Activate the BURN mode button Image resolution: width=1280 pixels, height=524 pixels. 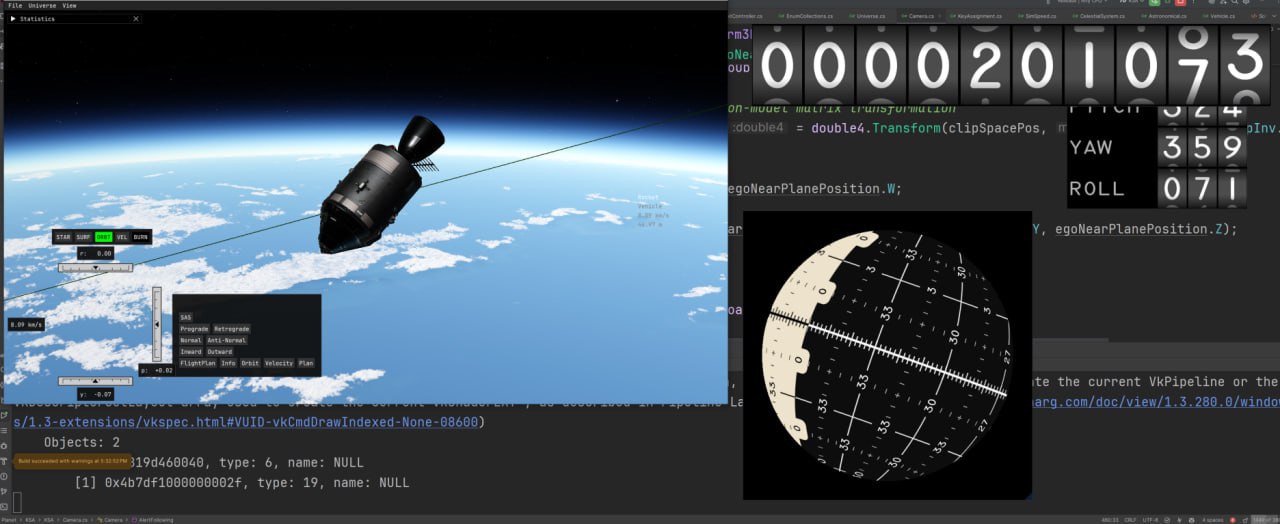point(141,237)
